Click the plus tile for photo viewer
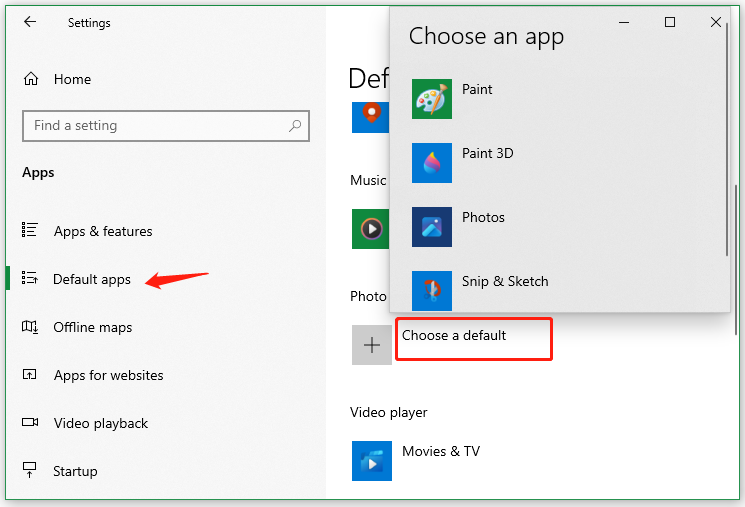This screenshot has height=507, width=745. tap(372, 345)
